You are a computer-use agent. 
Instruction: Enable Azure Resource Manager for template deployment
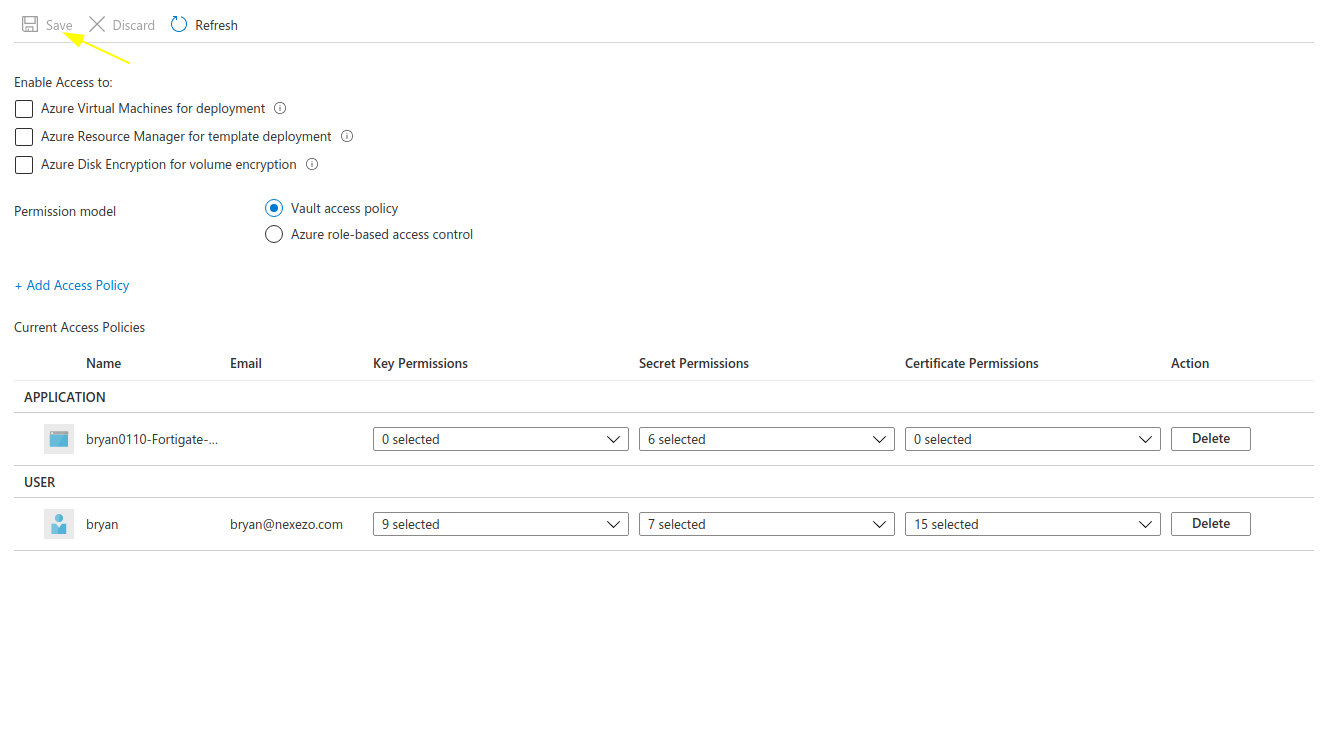(24, 137)
